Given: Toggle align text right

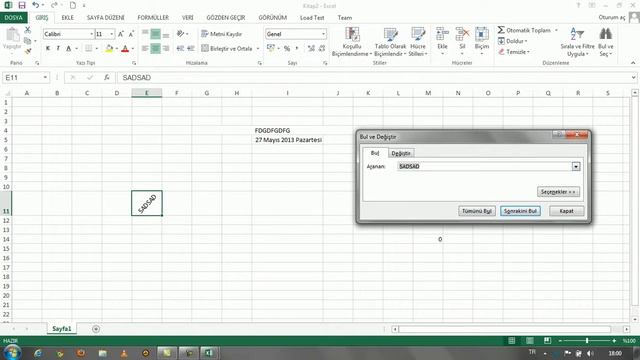Looking at the screenshot, I should [166, 49].
